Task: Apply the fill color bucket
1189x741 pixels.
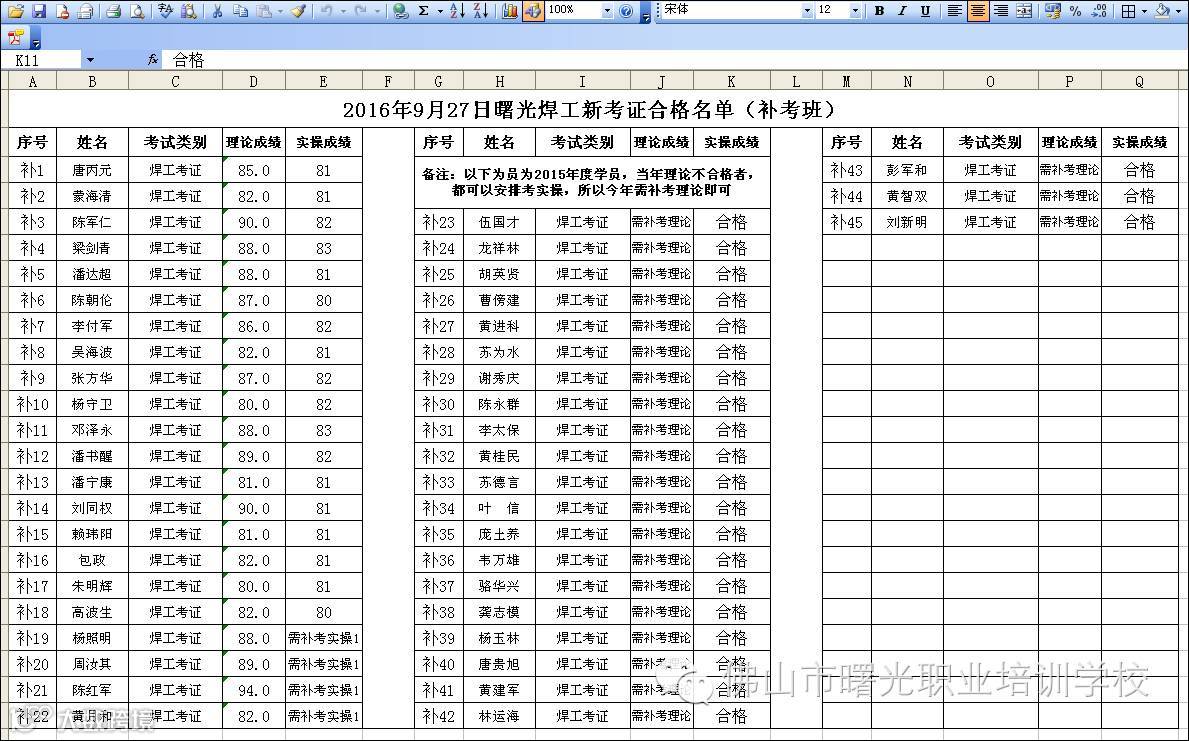Action: click(1162, 11)
